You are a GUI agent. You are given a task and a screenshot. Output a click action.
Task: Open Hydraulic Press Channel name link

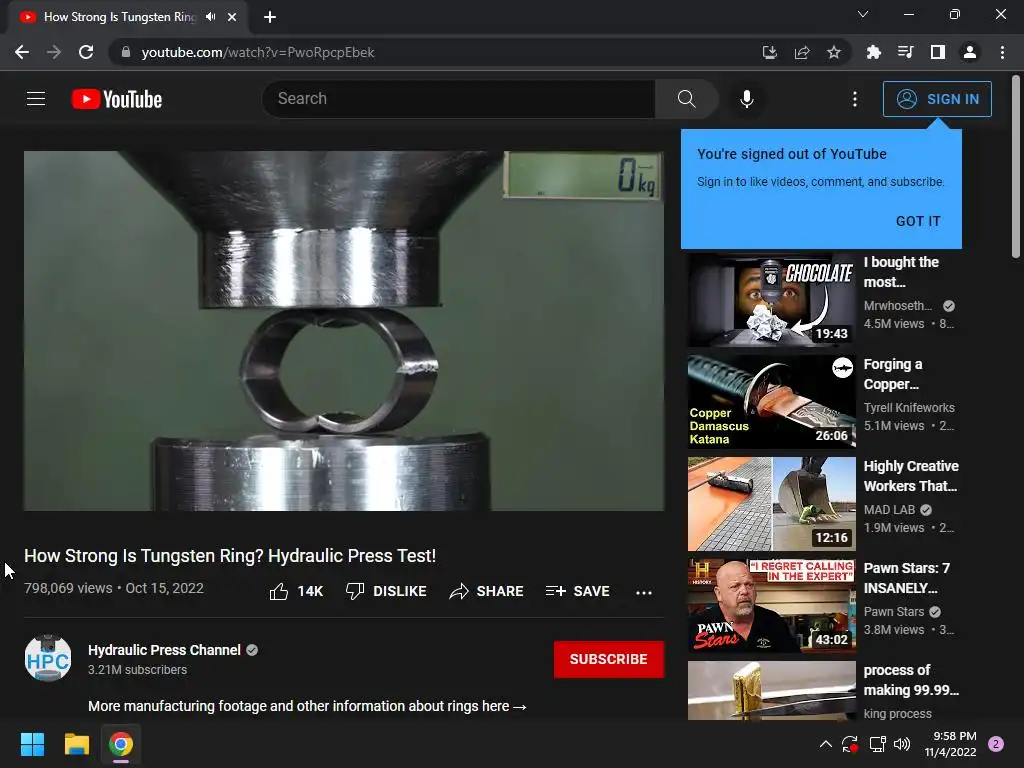(x=165, y=650)
